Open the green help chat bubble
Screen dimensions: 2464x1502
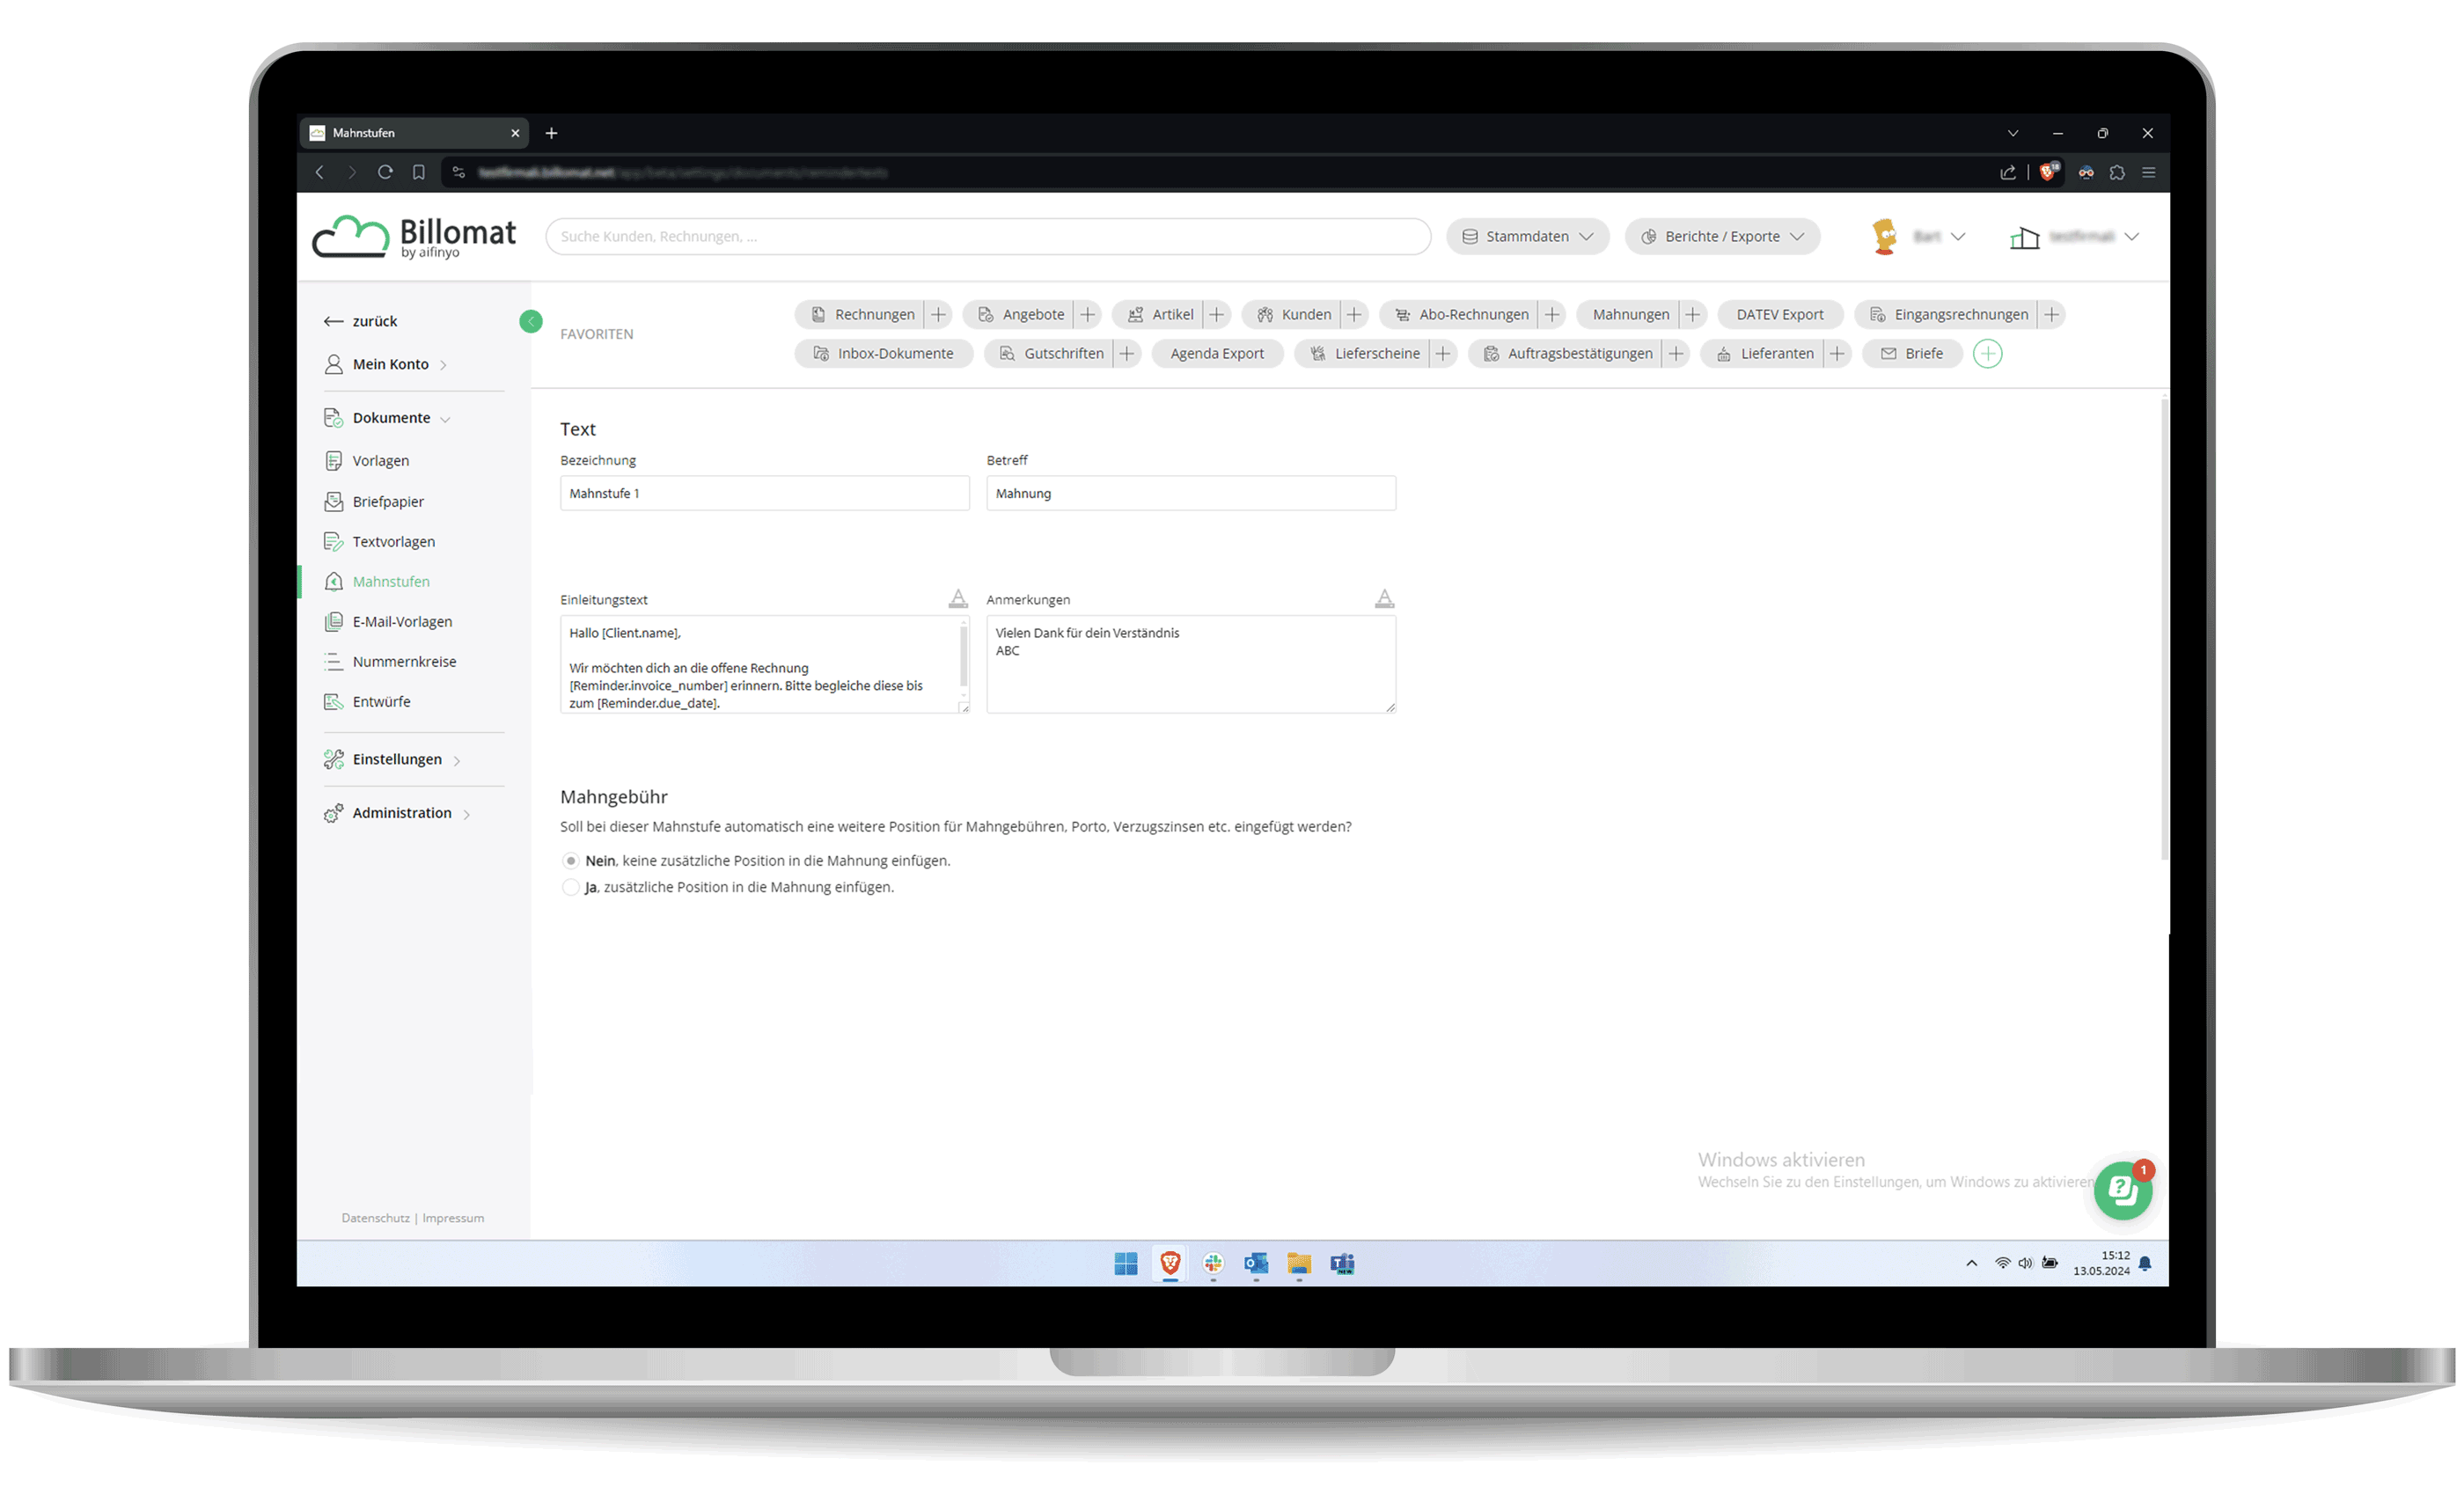pyautogui.click(x=2122, y=1190)
